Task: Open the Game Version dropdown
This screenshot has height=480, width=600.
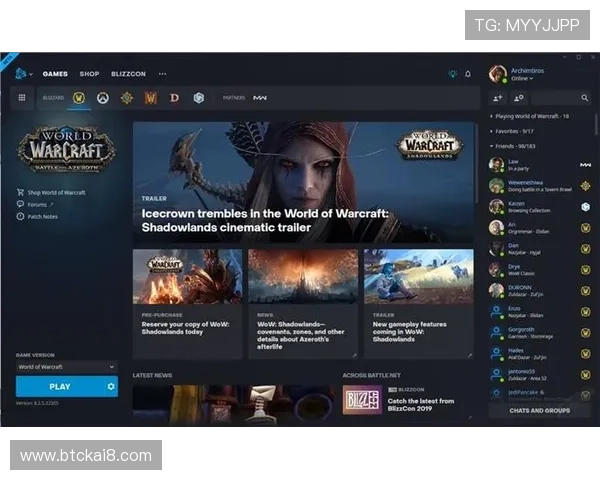Action: [66, 367]
